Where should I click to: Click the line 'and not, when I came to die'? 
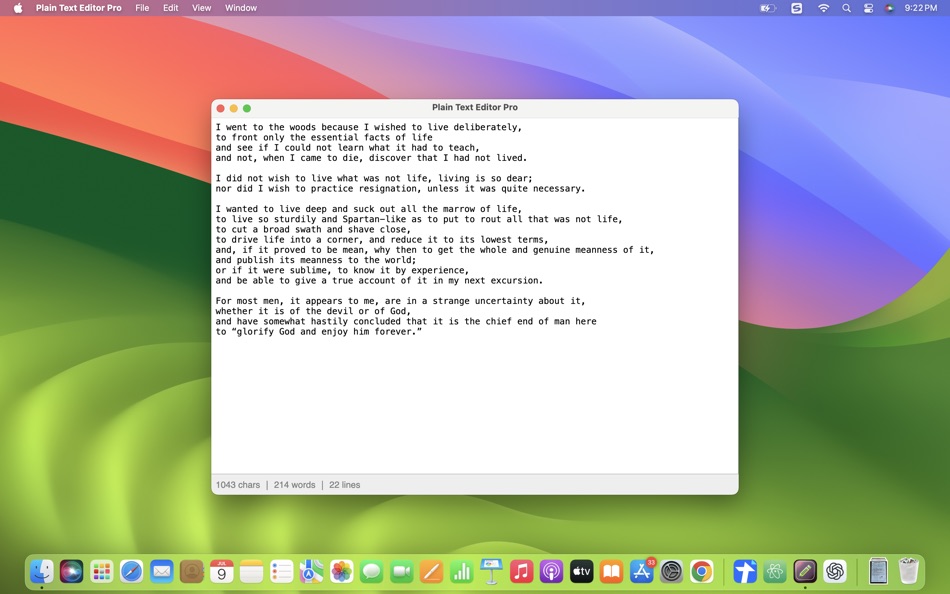[371, 158]
